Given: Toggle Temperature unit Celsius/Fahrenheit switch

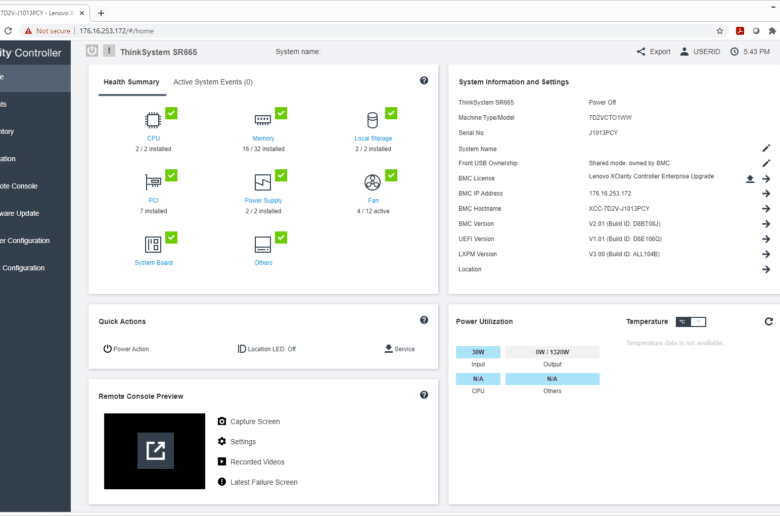Looking at the screenshot, I should (x=690, y=322).
